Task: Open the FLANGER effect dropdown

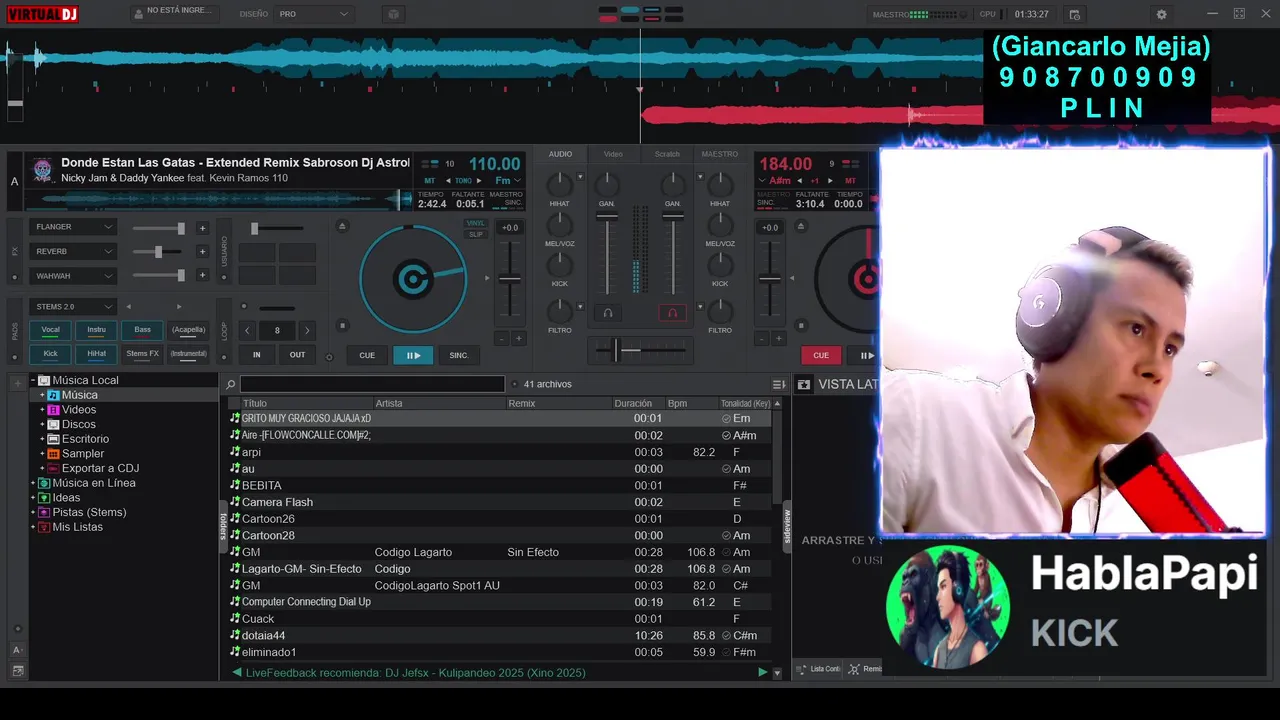Action: pyautogui.click(x=74, y=227)
